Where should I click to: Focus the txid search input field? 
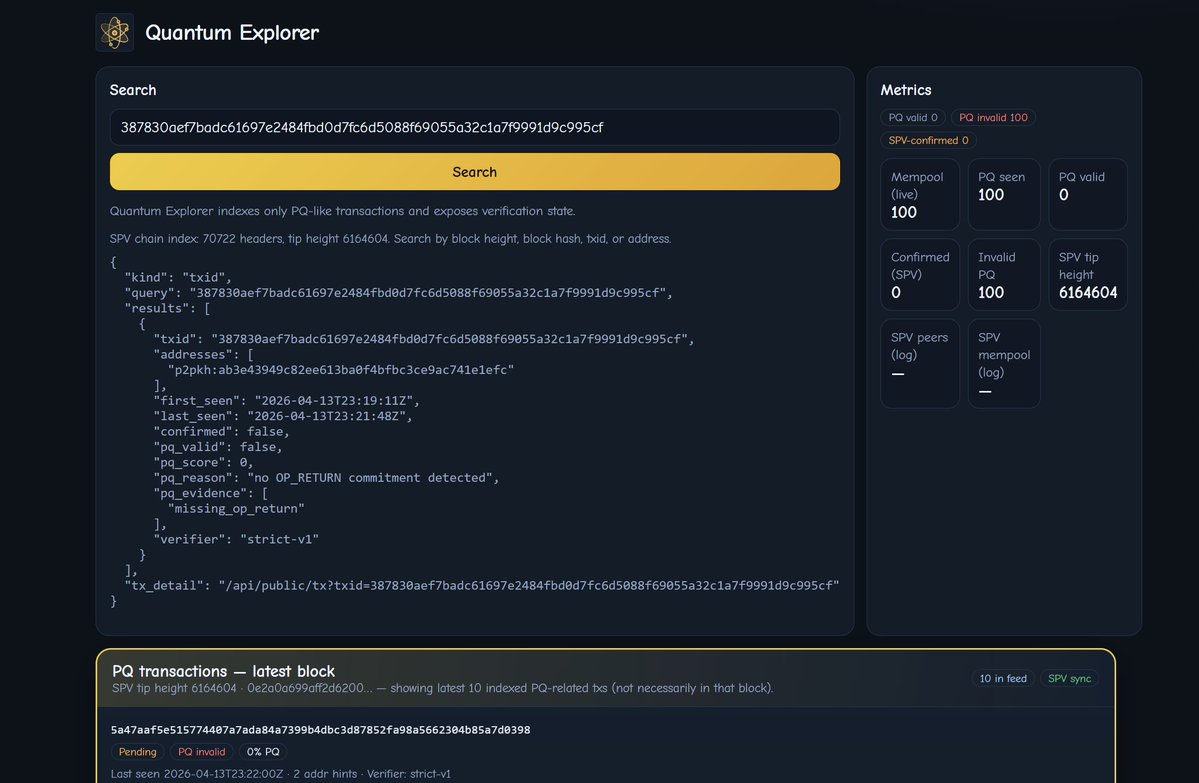tap(474, 127)
